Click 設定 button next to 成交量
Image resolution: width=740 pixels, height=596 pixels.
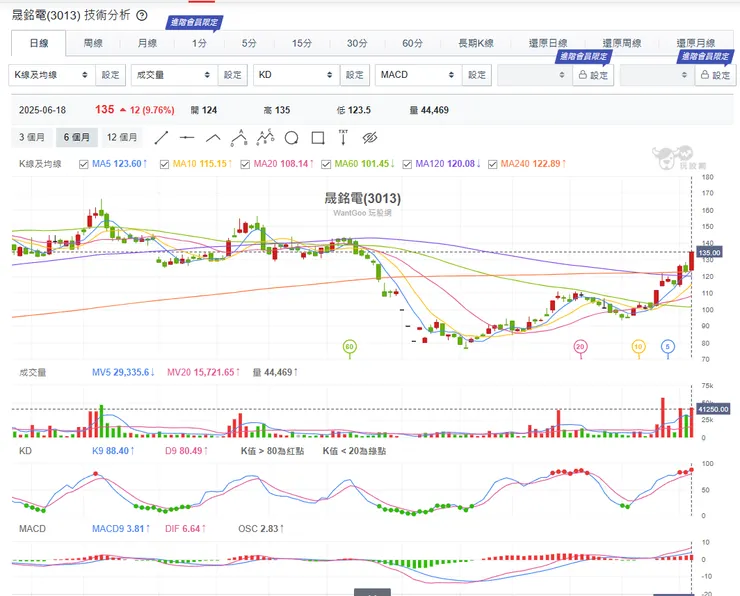[233, 75]
